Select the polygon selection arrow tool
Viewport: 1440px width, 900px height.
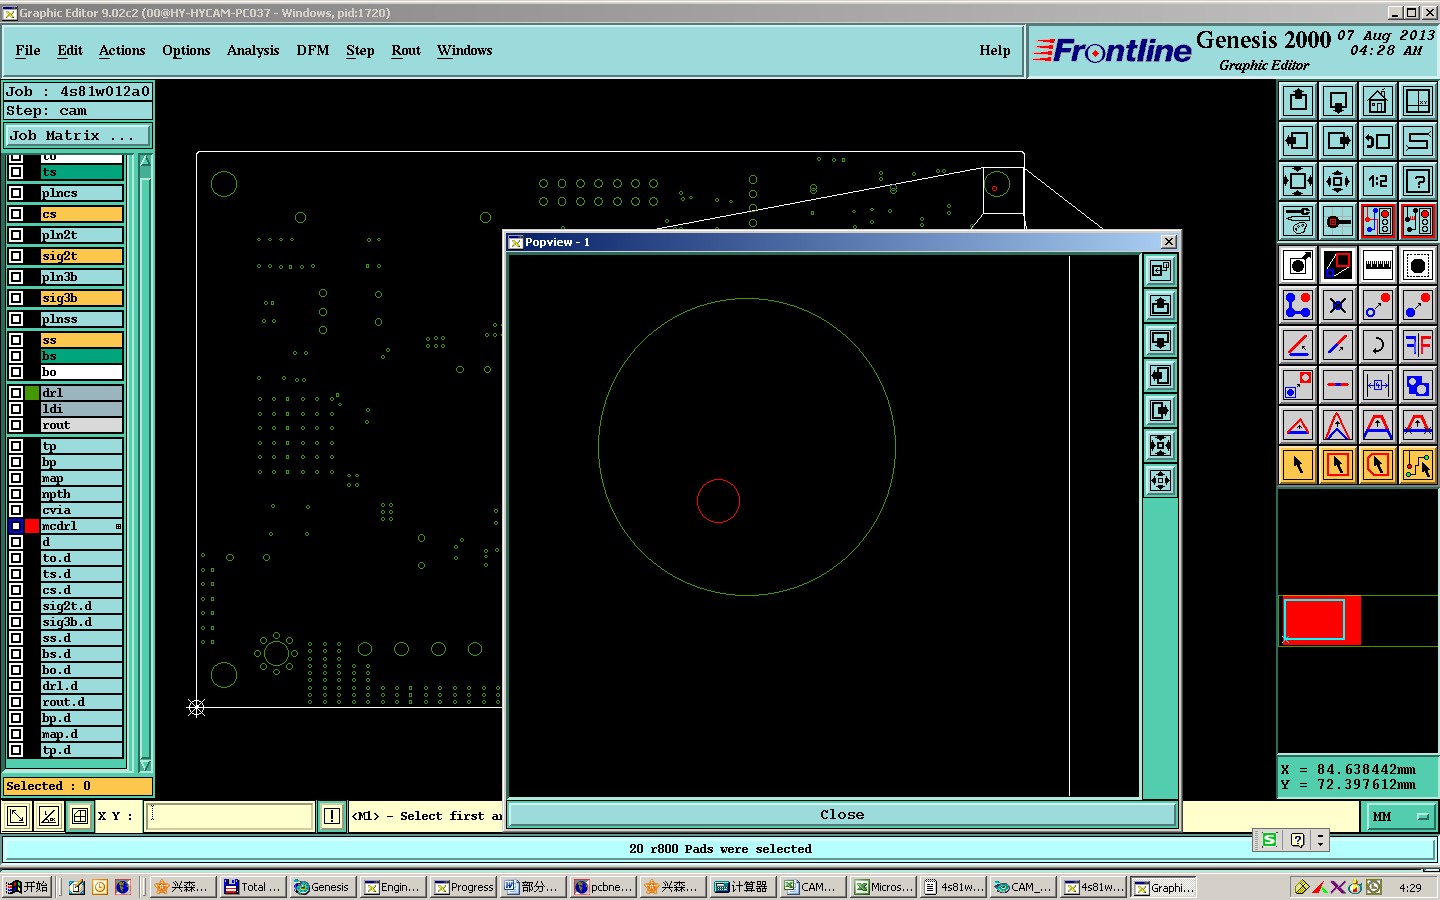tap(1378, 465)
